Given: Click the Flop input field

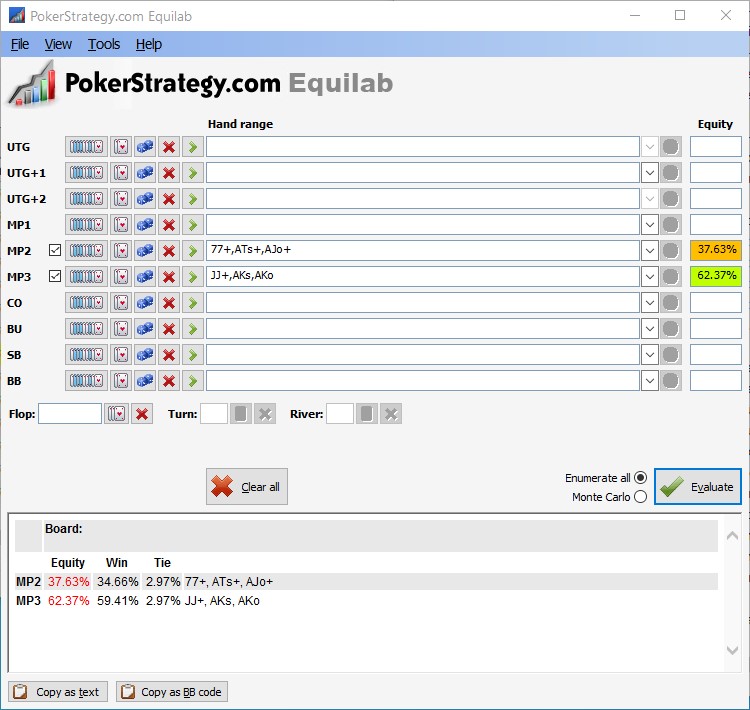Looking at the screenshot, I should coord(70,414).
